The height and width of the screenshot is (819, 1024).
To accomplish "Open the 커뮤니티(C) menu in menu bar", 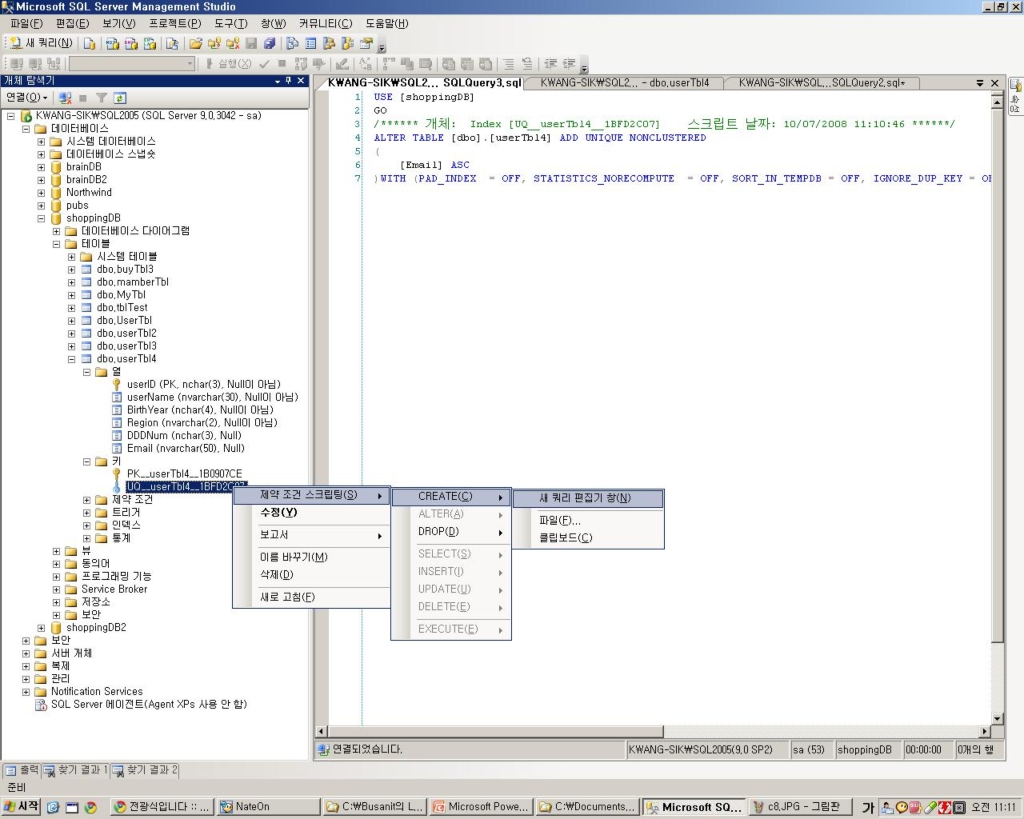I will tap(325, 24).
